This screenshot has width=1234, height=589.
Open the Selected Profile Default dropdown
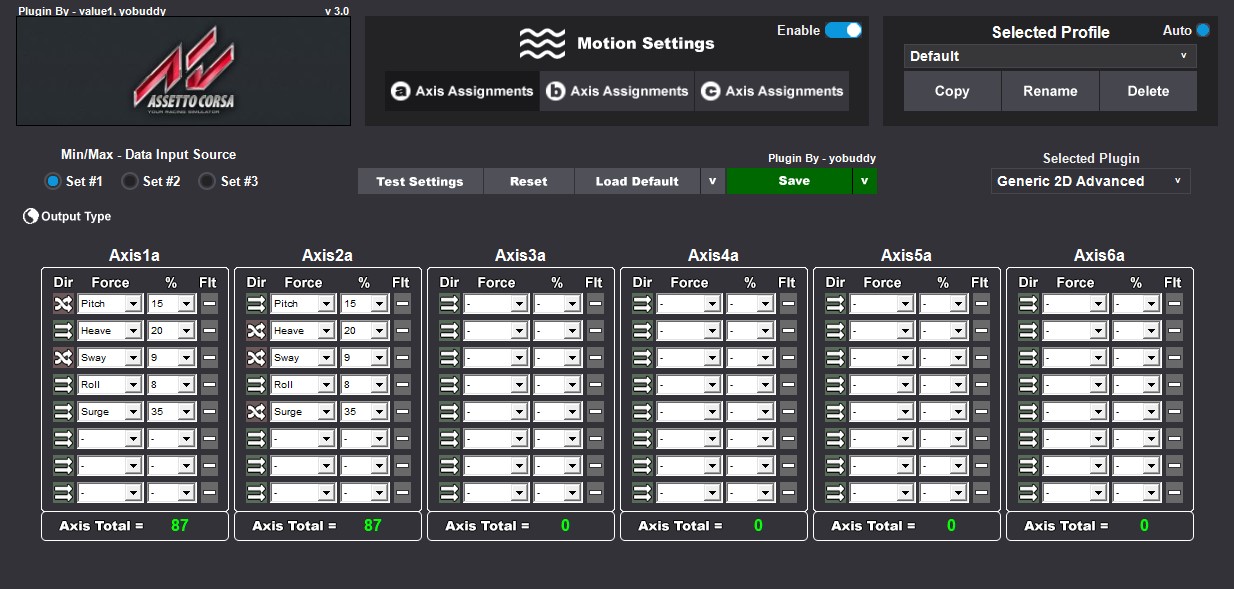pyautogui.click(x=1050, y=56)
